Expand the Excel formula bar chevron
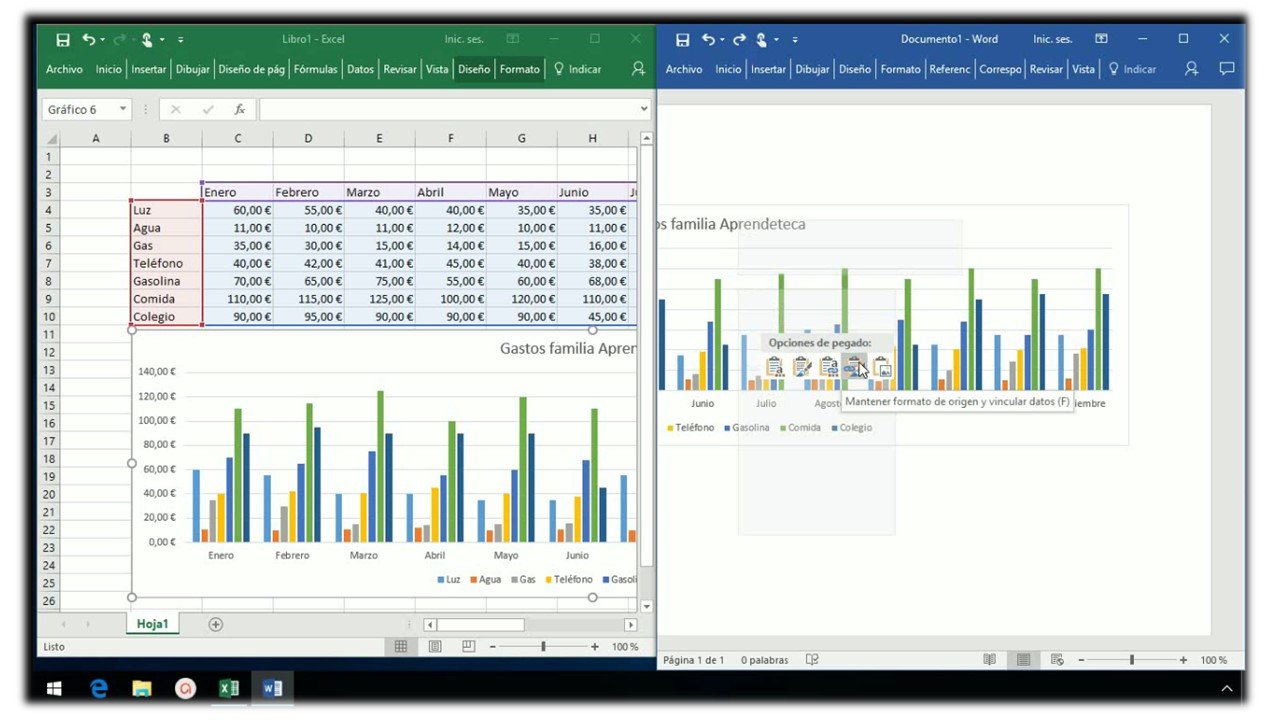The width and height of the screenshot is (1280, 720). pos(646,109)
